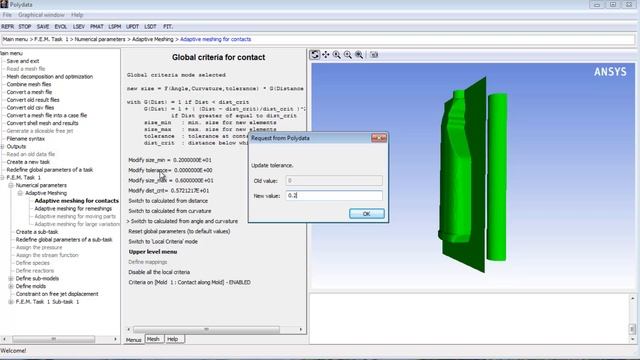The width and height of the screenshot is (640, 360).
Task: Click Reset global parameters to default values
Action: click(x=179, y=231)
